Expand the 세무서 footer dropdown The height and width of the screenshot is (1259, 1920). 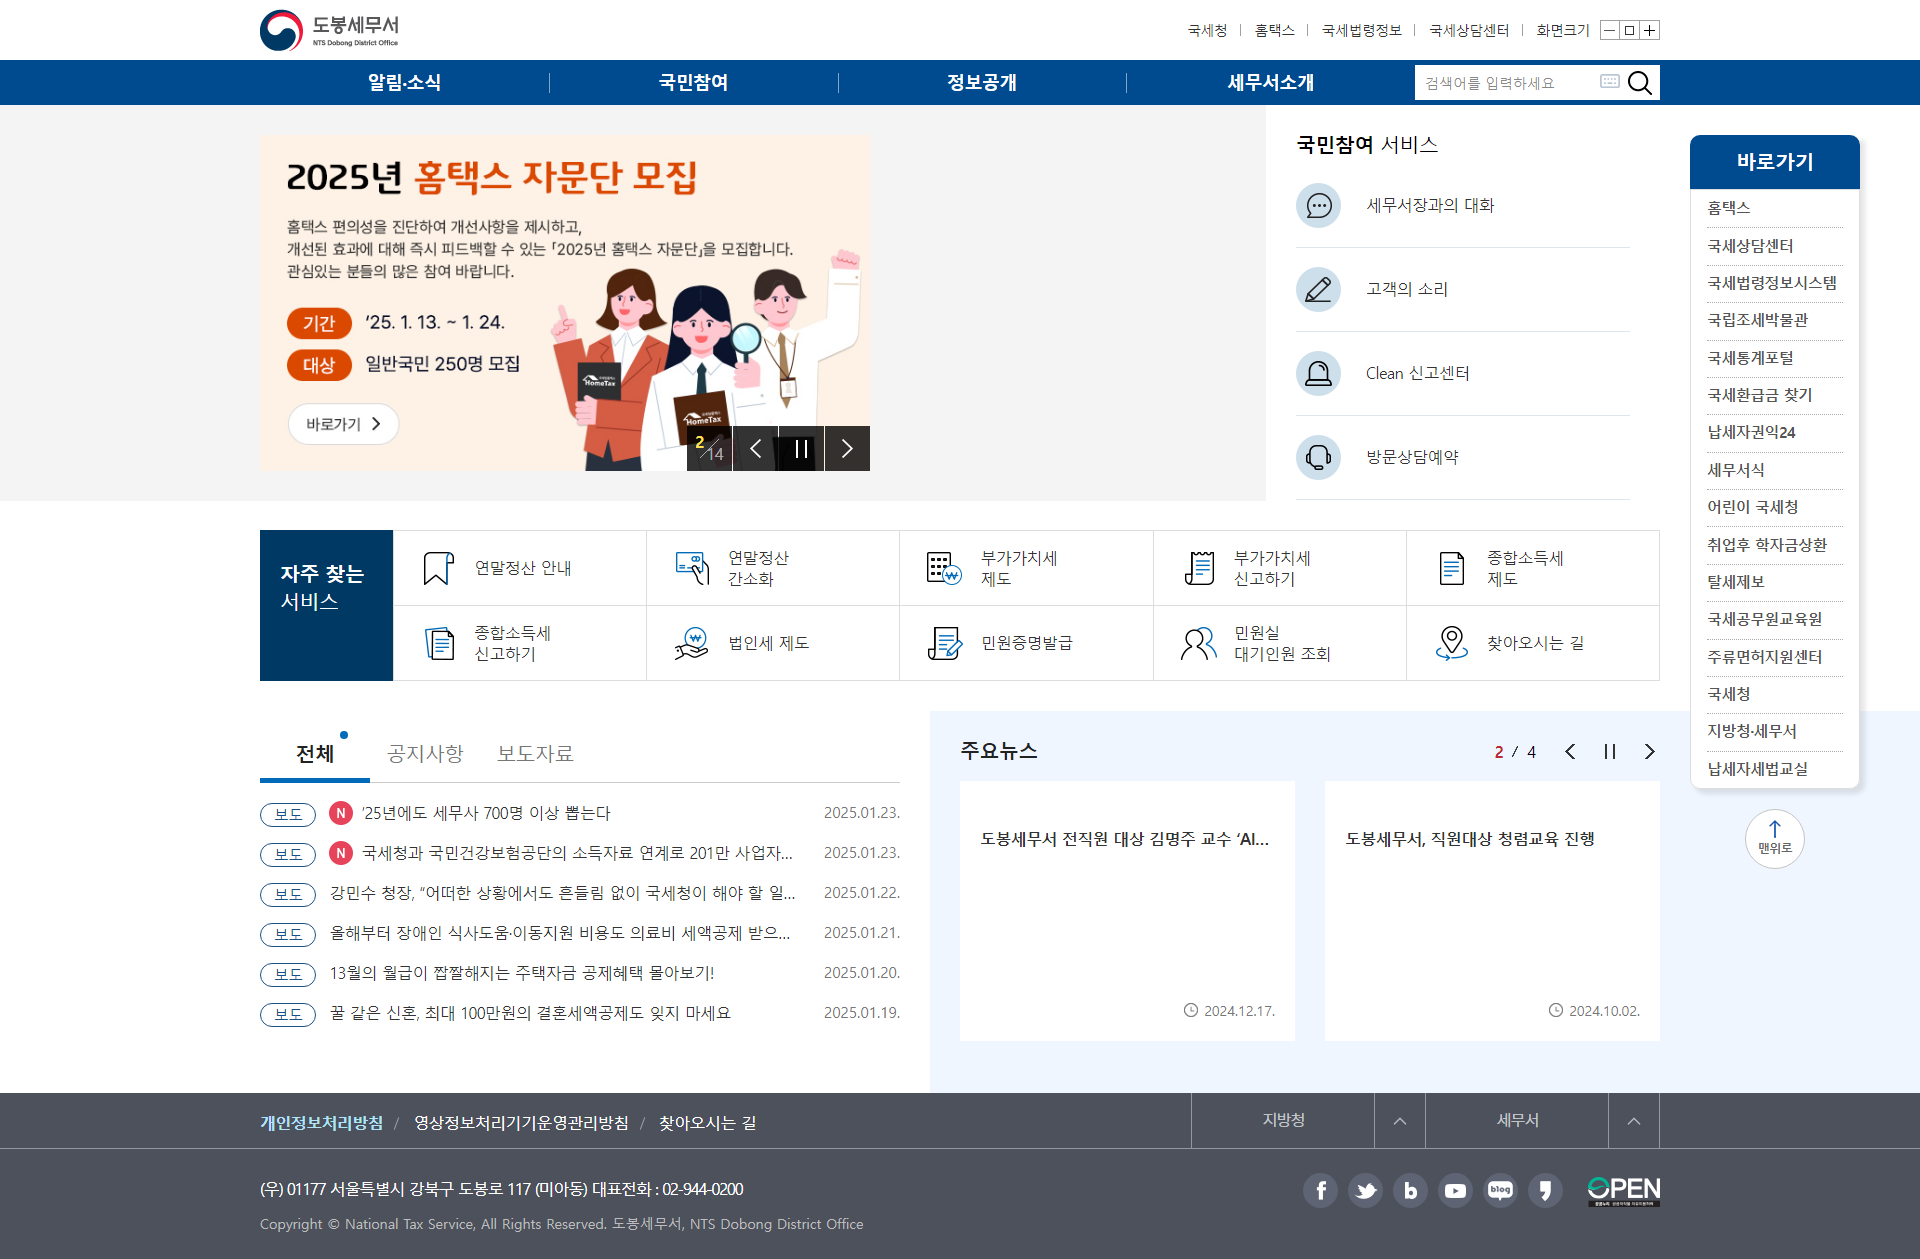click(1633, 1121)
